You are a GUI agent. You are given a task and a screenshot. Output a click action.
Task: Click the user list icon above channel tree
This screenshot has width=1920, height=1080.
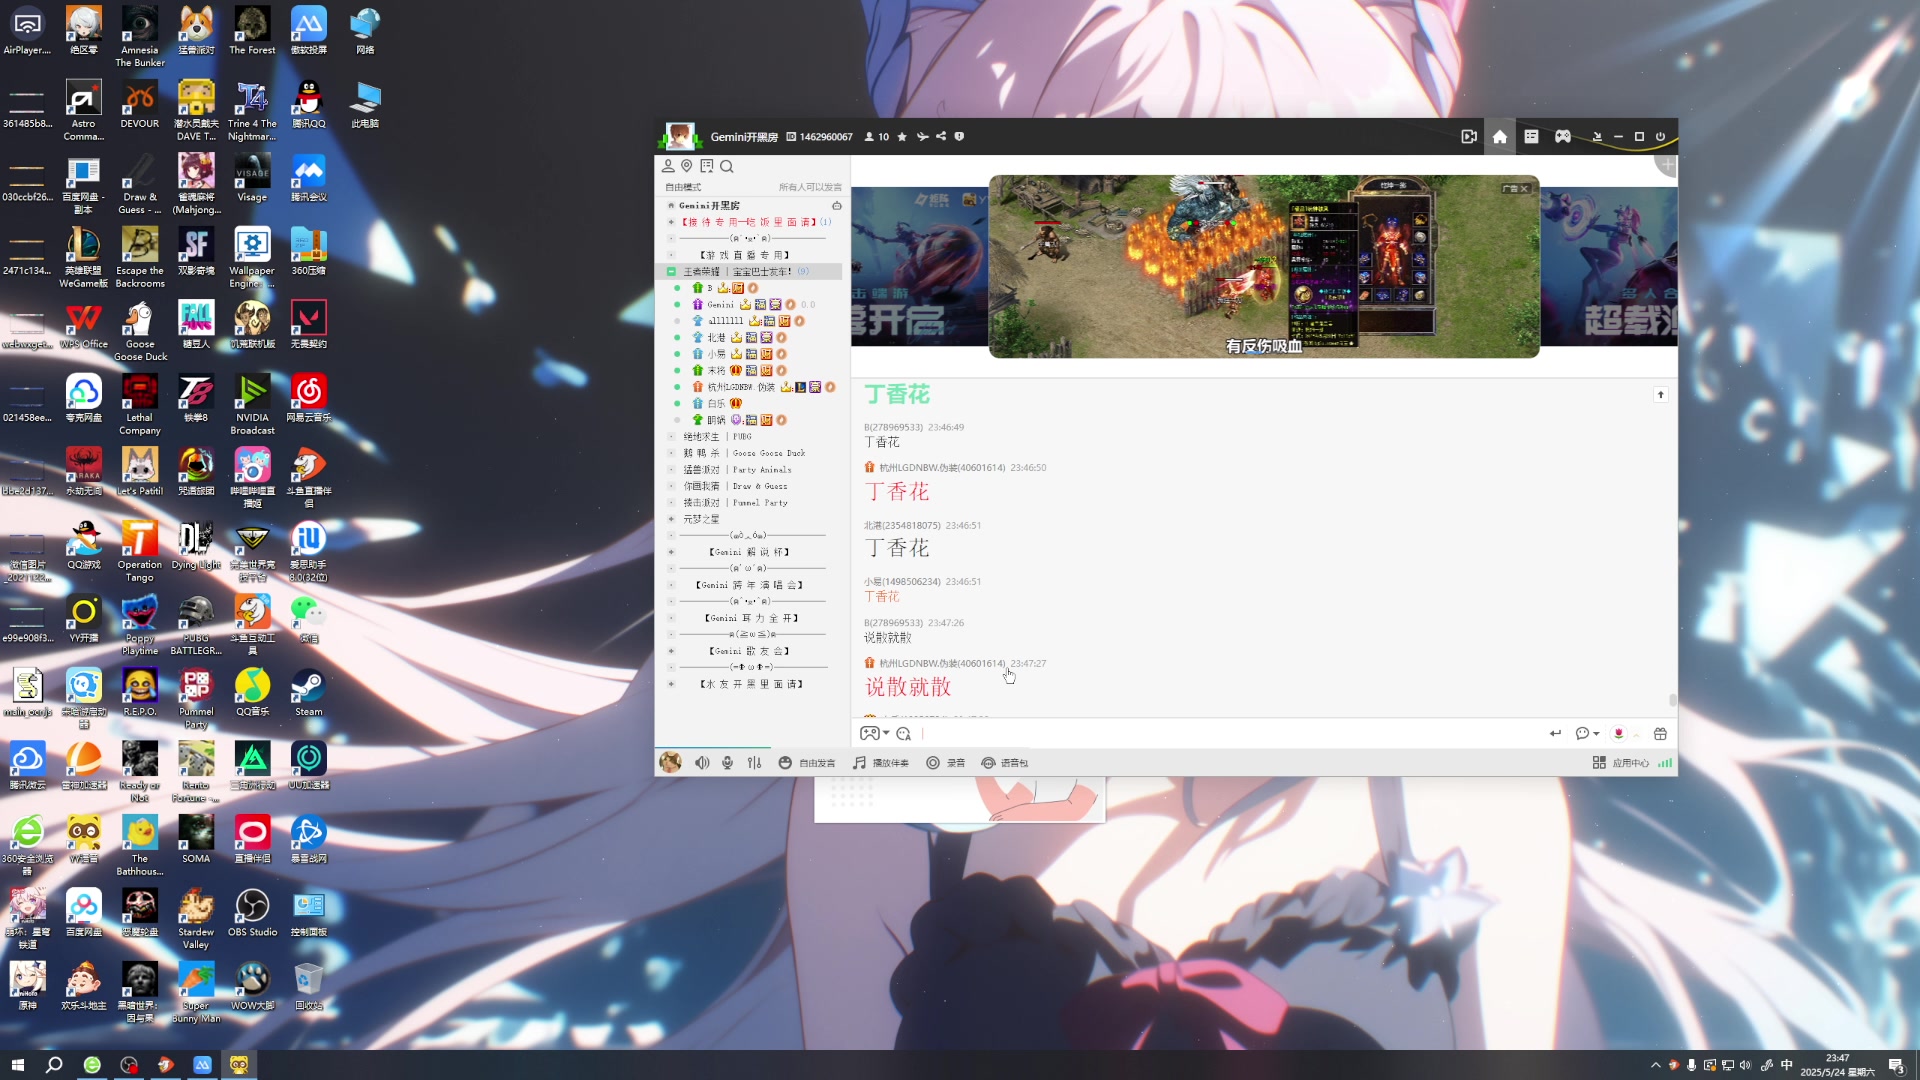(668, 166)
